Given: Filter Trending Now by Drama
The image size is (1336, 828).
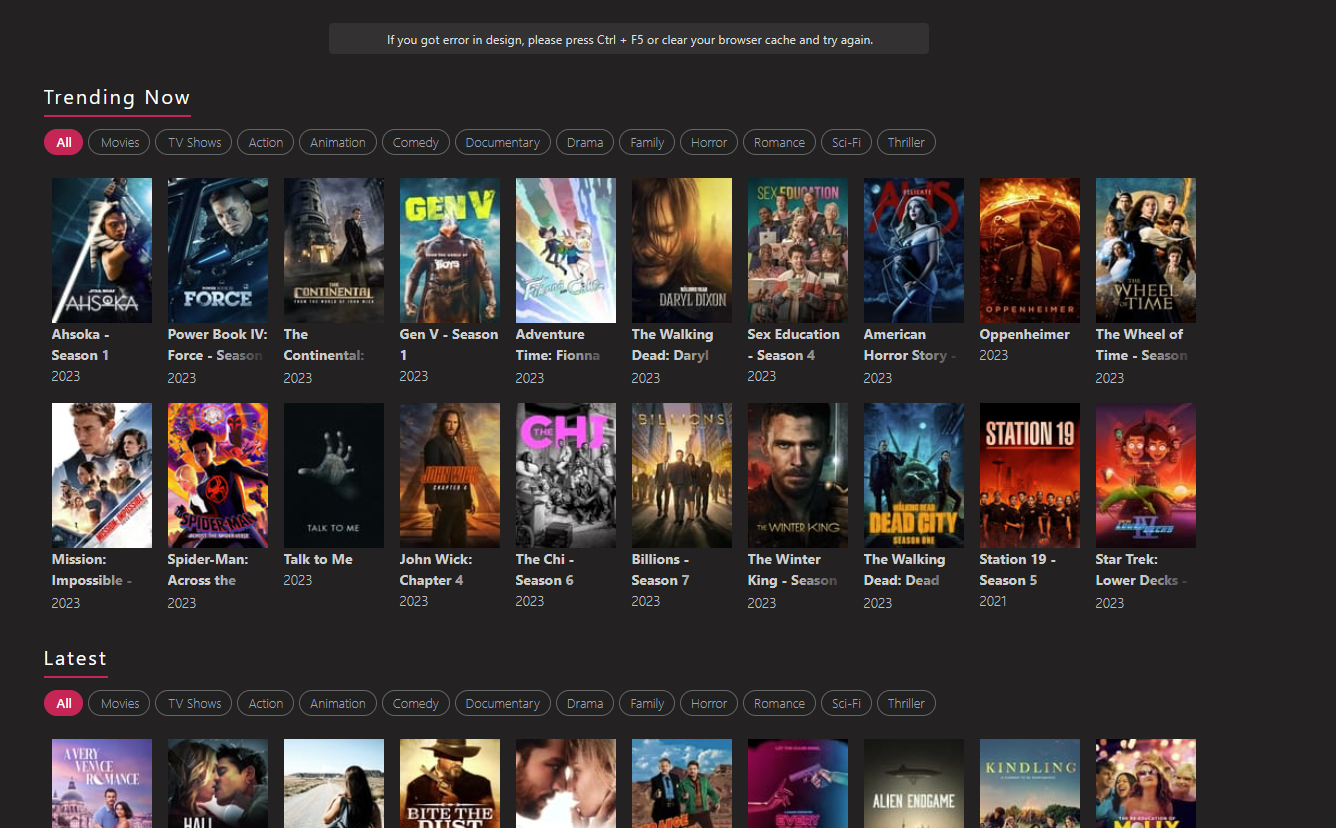Looking at the screenshot, I should pos(585,142).
